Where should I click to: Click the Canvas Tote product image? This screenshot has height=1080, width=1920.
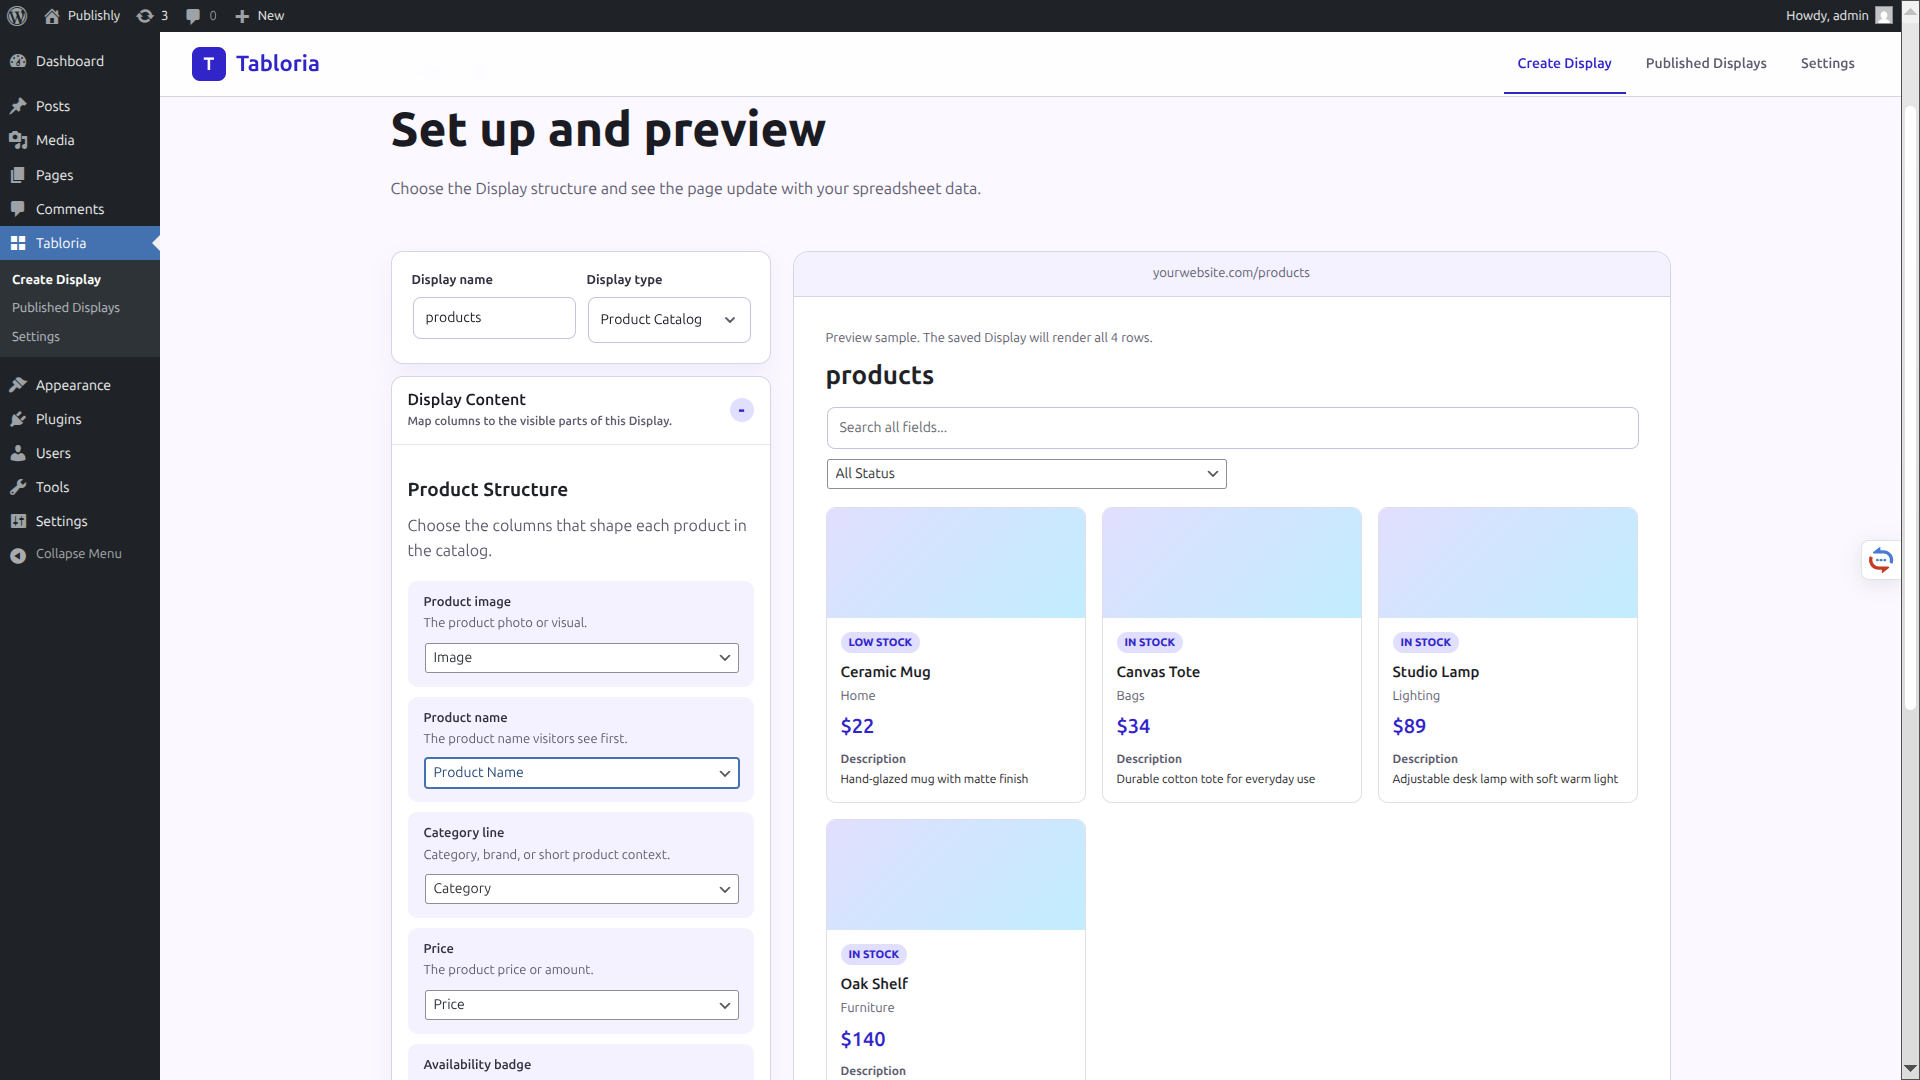(1231, 563)
